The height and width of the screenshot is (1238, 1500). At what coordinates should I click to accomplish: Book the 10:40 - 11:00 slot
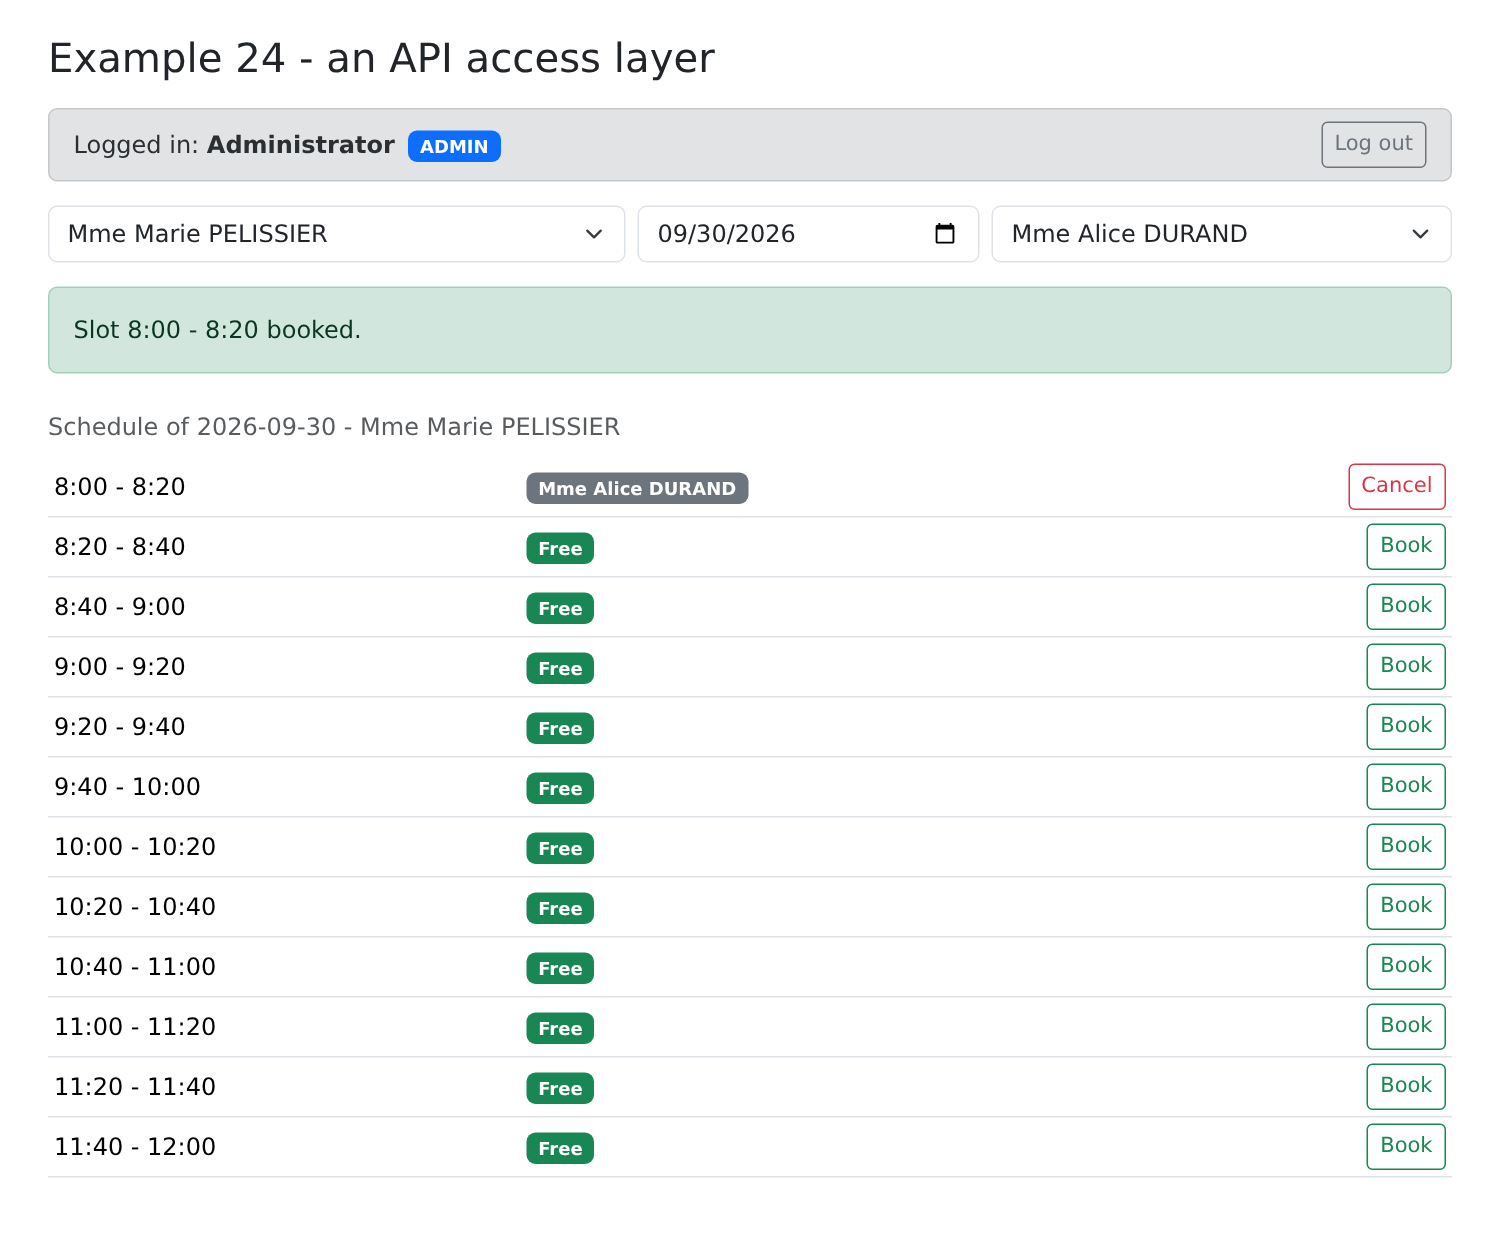pos(1406,966)
